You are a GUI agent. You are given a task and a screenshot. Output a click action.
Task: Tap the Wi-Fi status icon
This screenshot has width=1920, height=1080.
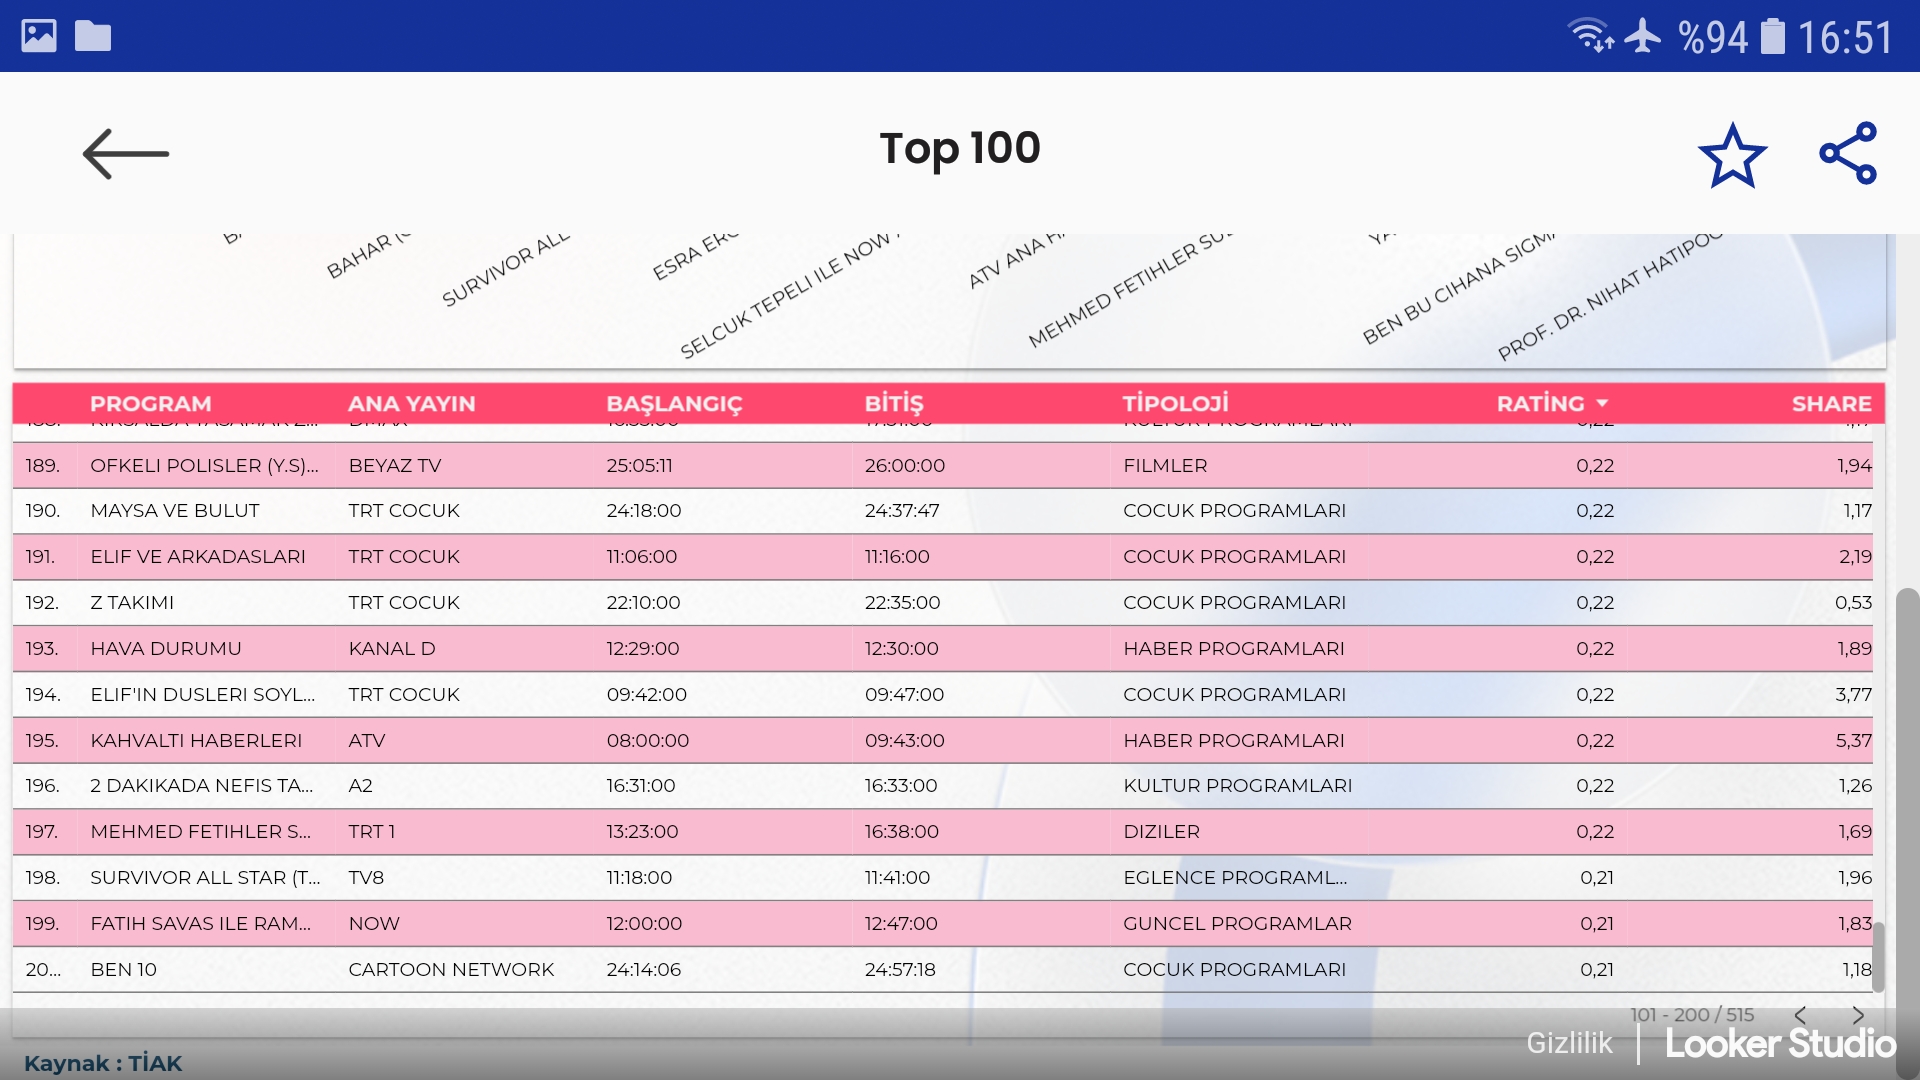click(1591, 36)
